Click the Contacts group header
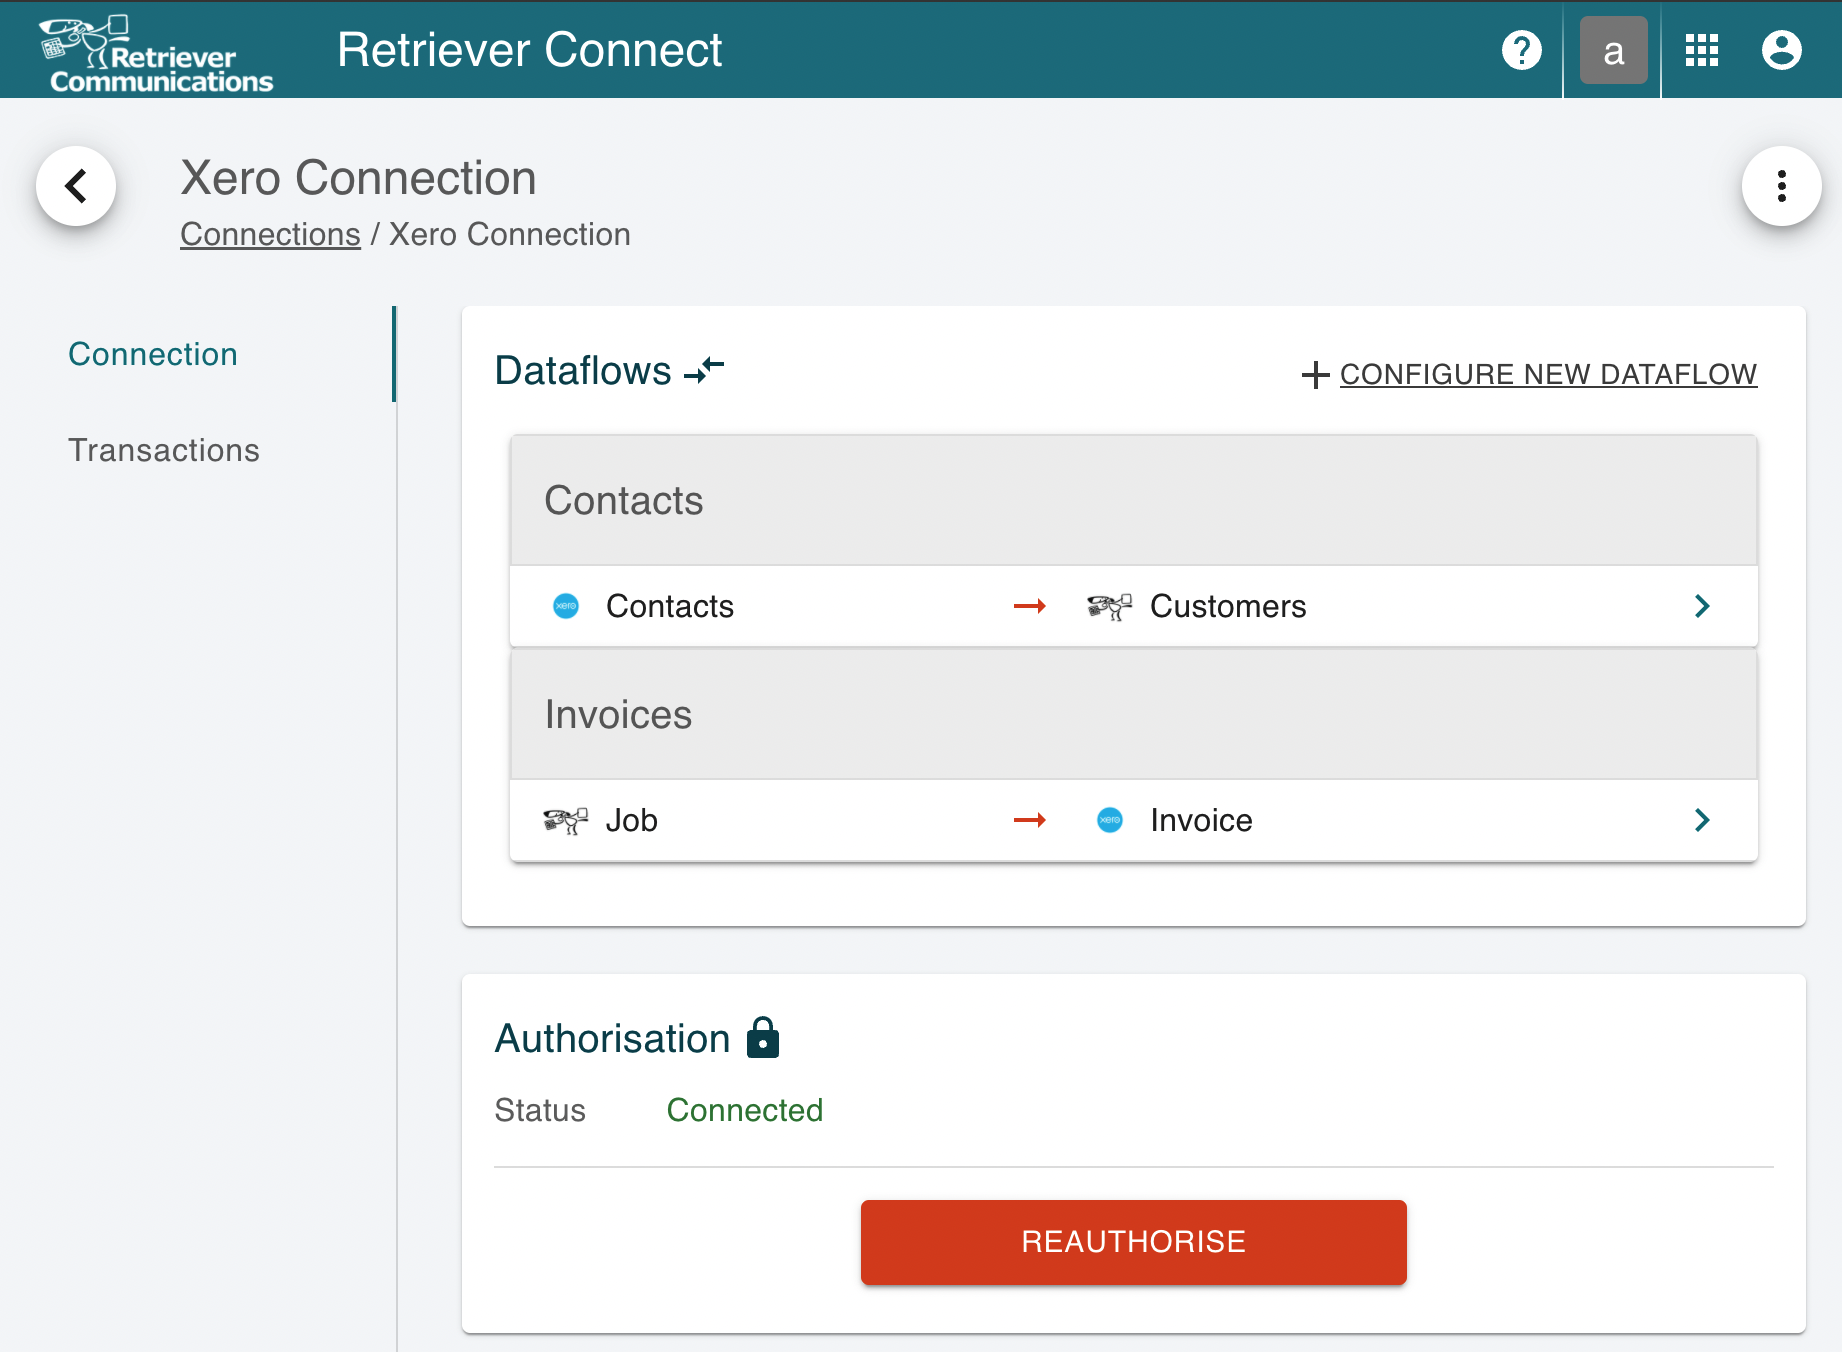This screenshot has height=1352, width=1842. [1134, 500]
